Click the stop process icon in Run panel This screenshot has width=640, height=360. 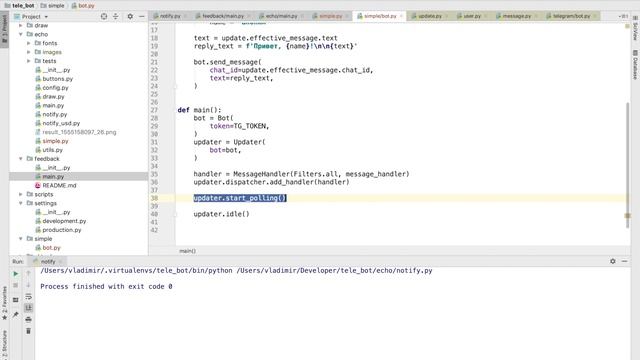[x=16, y=285]
